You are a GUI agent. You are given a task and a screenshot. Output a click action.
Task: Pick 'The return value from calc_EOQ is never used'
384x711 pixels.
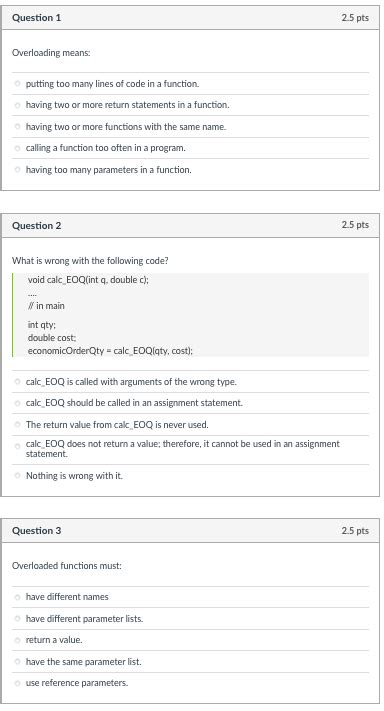[x=17, y=425]
